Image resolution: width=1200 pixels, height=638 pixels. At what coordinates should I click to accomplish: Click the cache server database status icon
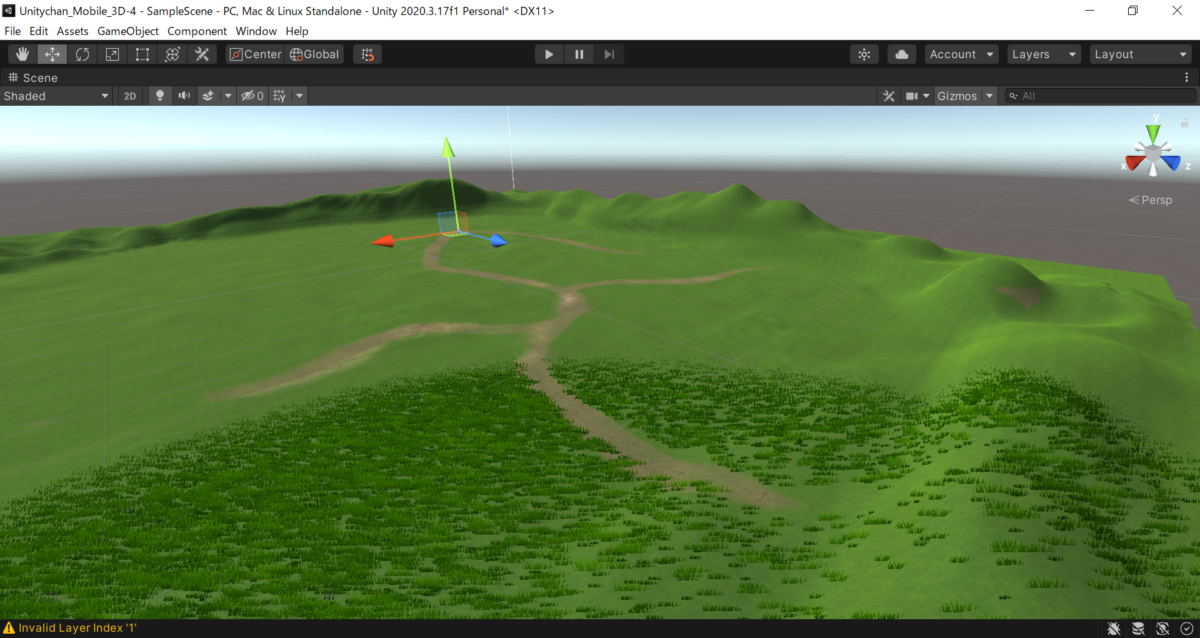point(1138,628)
